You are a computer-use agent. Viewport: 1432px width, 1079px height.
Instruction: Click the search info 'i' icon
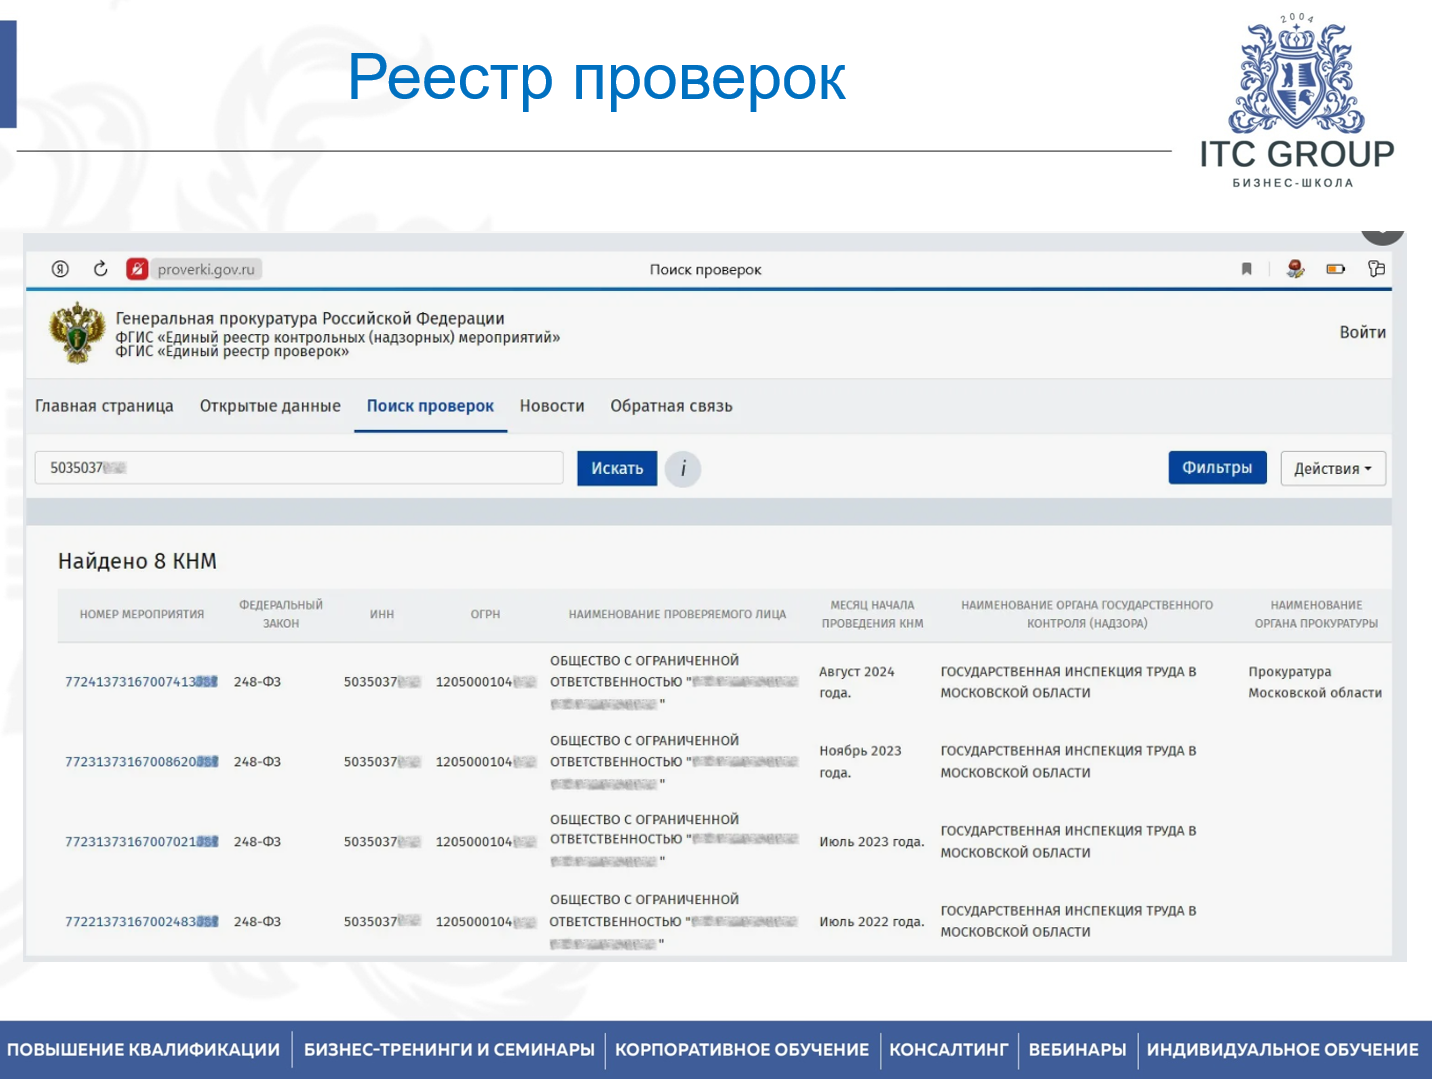pyautogui.click(x=683, y=468)
